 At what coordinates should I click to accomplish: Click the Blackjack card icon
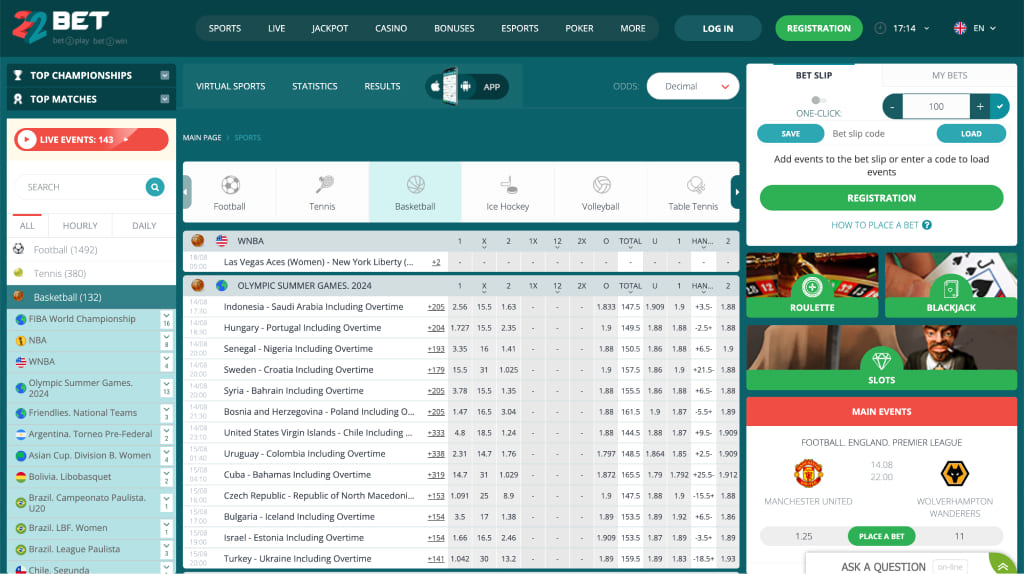click(951, 287)
